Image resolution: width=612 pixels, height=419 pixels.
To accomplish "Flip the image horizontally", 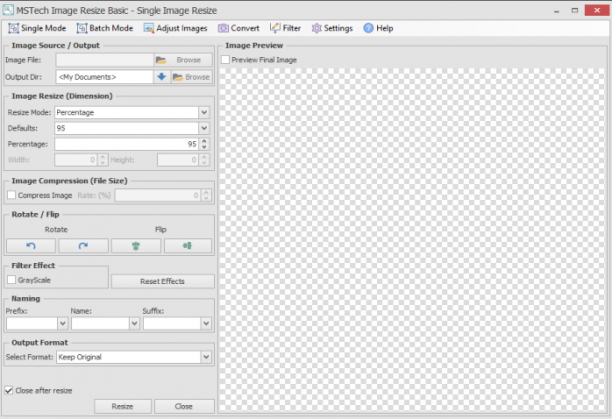I will (188, 246).
